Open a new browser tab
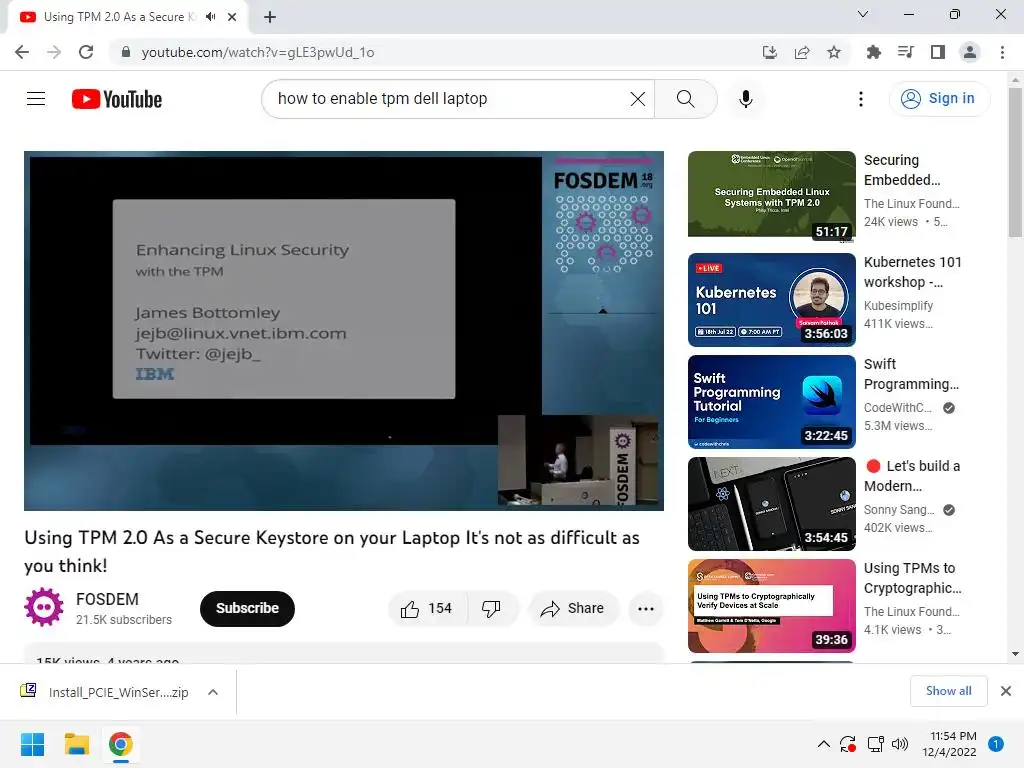Screen dimensions: 1024x768 (270, 17)
